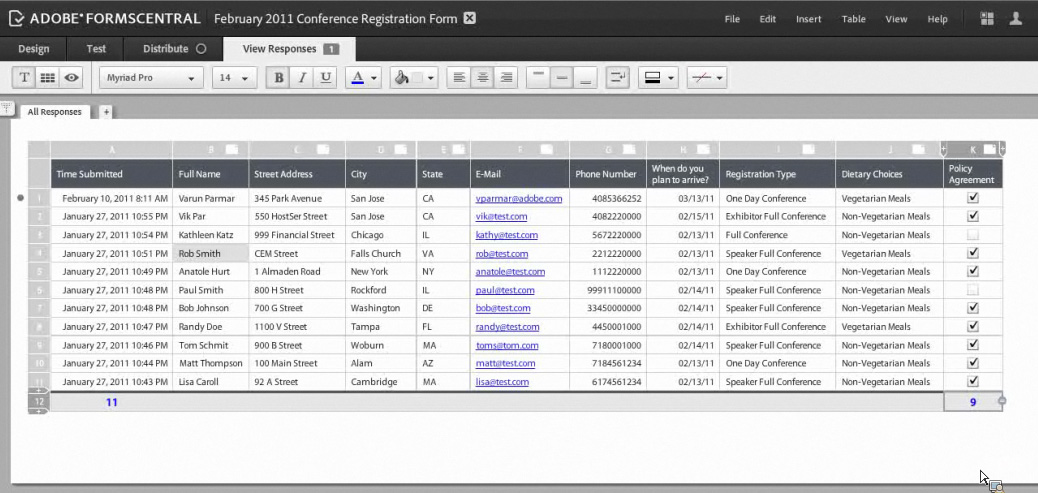Screen dimensions: 1038x493
Task: Check Policy Agreement box for Kathleen Katz
Action: point(973,235)
